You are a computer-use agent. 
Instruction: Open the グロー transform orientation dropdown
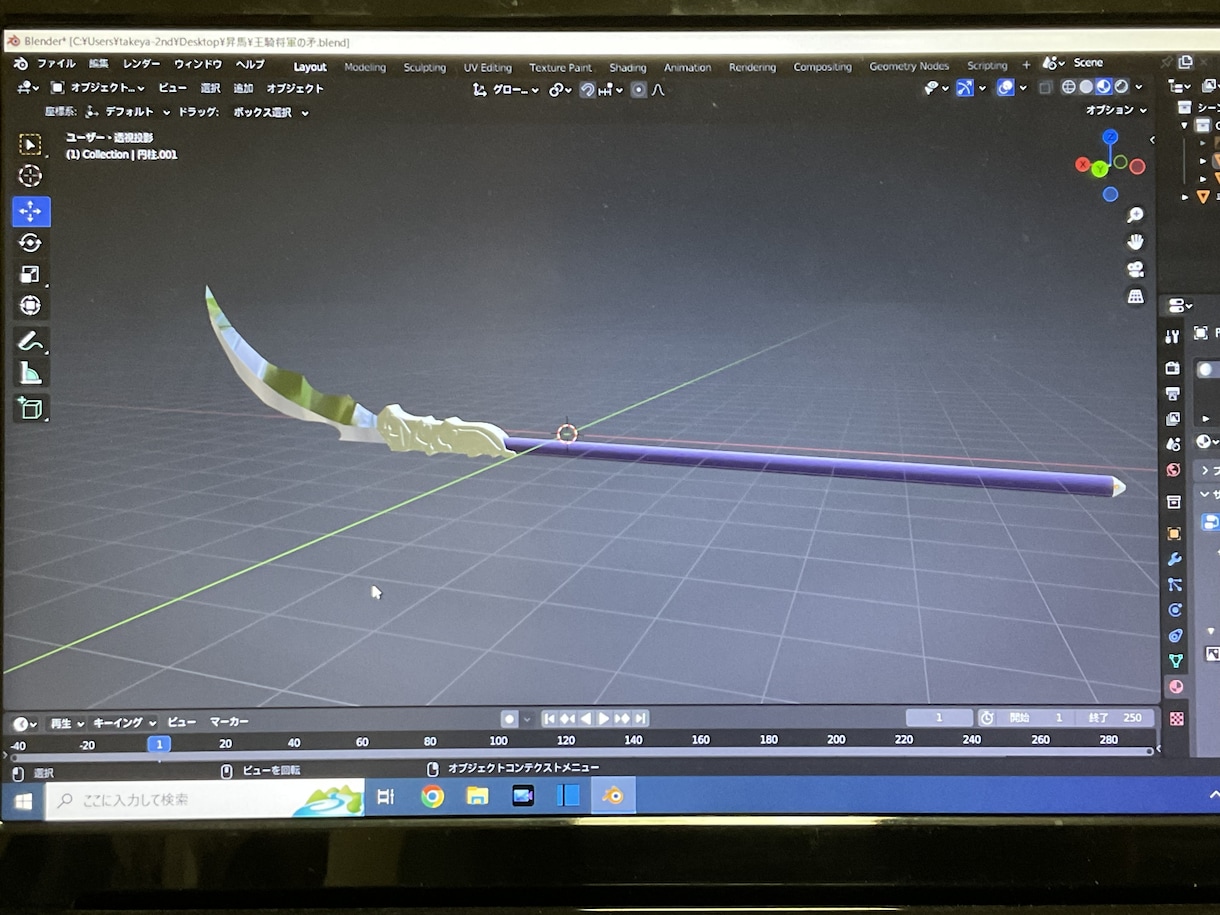[505, 90]
